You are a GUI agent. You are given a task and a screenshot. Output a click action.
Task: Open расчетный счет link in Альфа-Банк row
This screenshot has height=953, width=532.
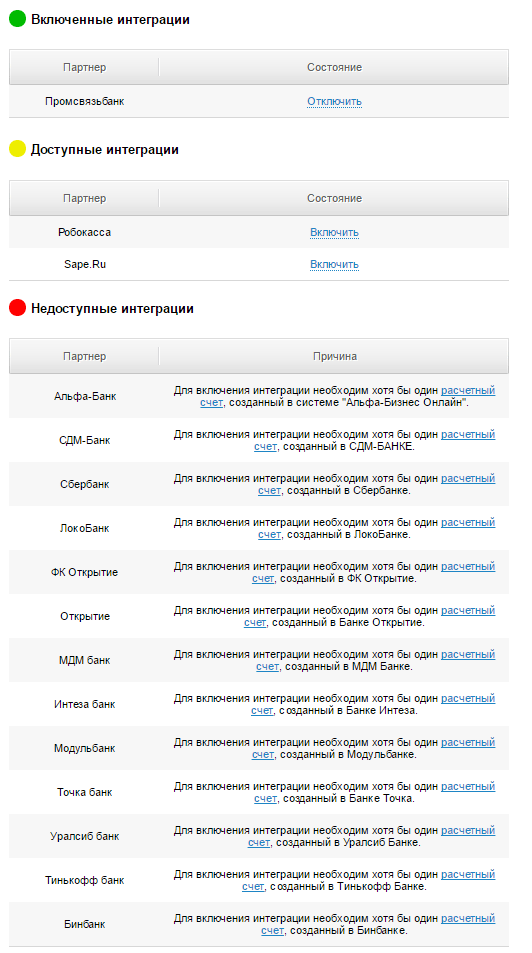point(468,390)
